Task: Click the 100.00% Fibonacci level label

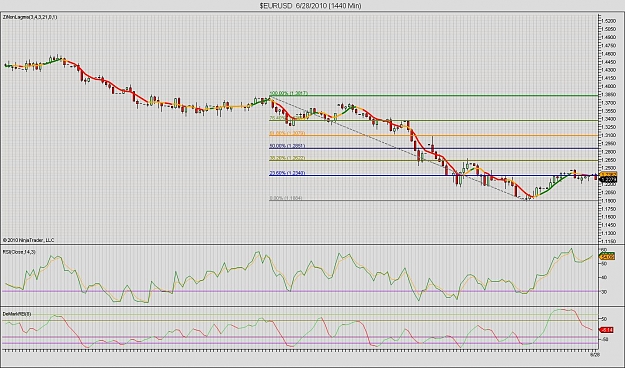Action: [x=289, y=93]
